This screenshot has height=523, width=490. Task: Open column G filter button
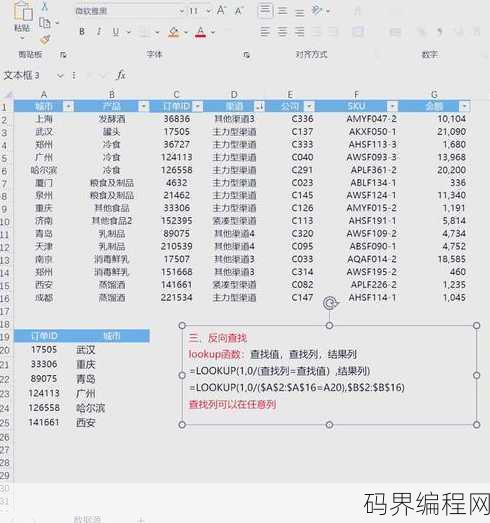point(465,106)
